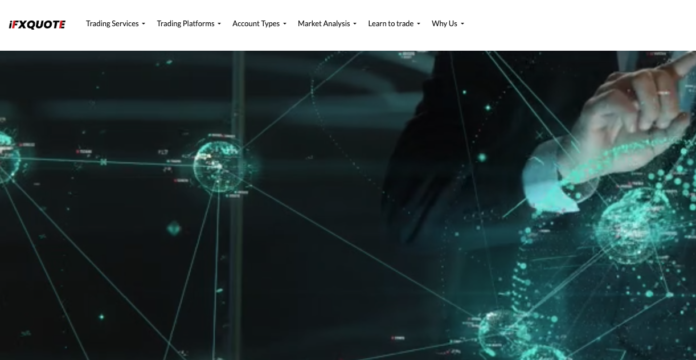
Task: Expand the Trading Services dropdown arrow
Action: pyautogui.click(x=143, y=24)
